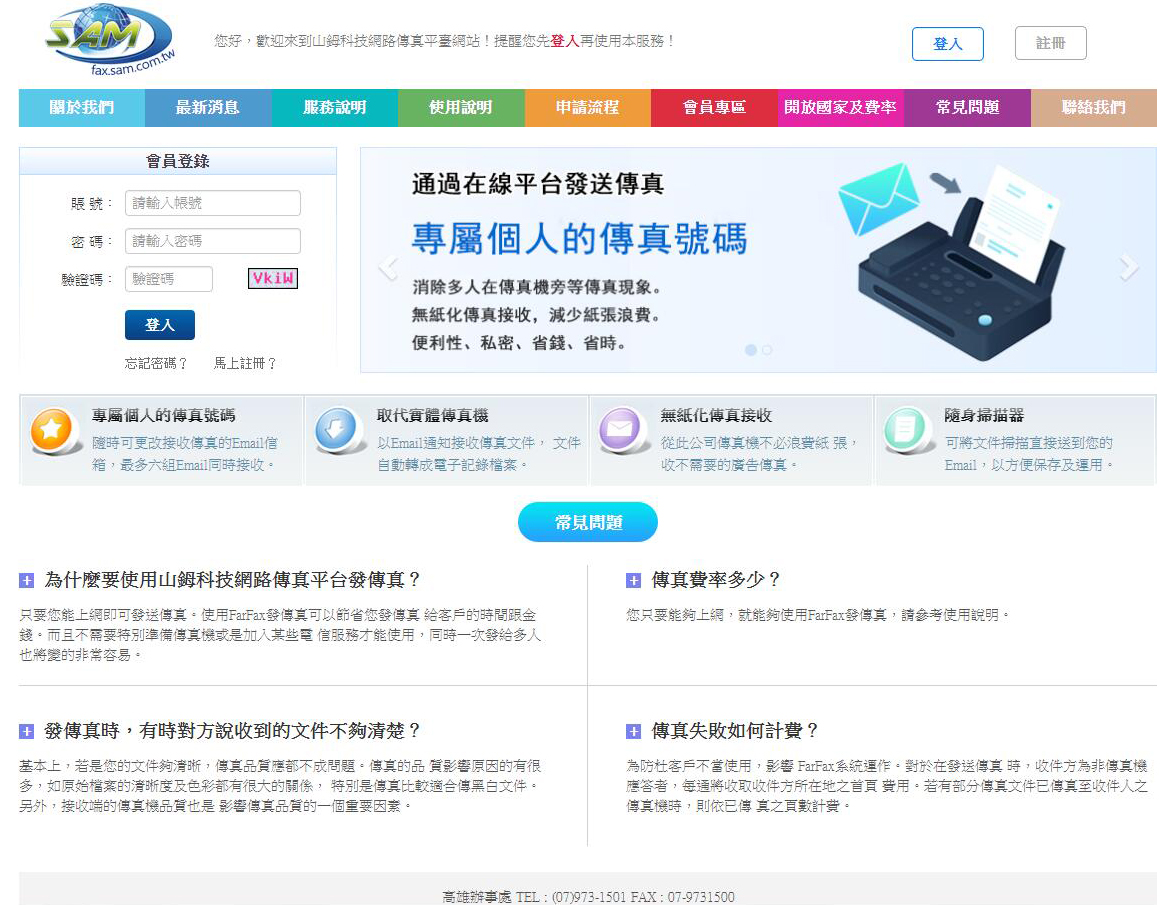The width and height of the screenshot is (1172, 905).
Task: Go to the previous banner slide arrow
Action: click(388, 267)
